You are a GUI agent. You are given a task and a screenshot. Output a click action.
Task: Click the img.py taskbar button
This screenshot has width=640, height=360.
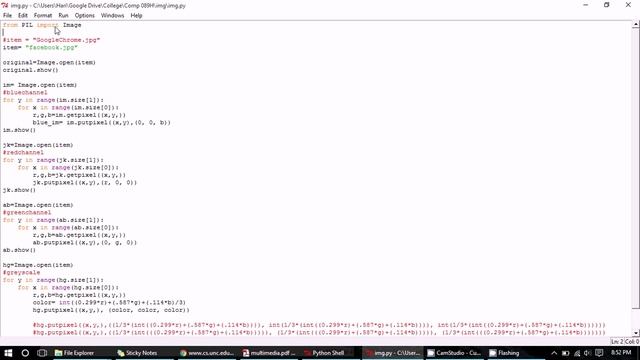coord(393,353)
